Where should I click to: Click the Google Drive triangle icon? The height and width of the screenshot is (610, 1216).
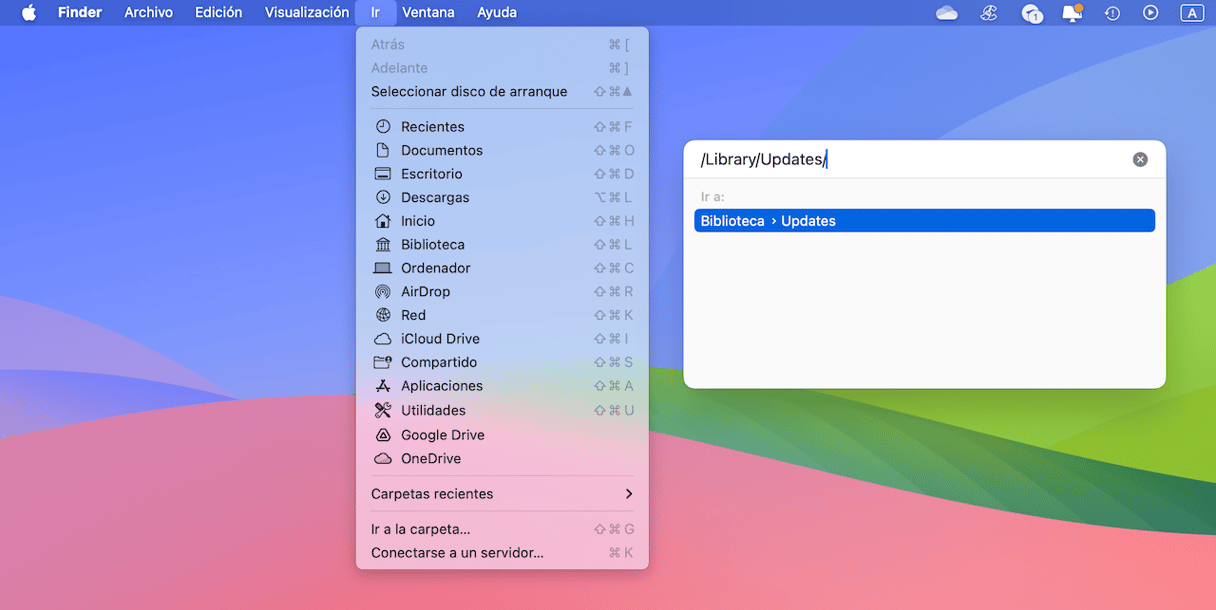click(382, 435)
